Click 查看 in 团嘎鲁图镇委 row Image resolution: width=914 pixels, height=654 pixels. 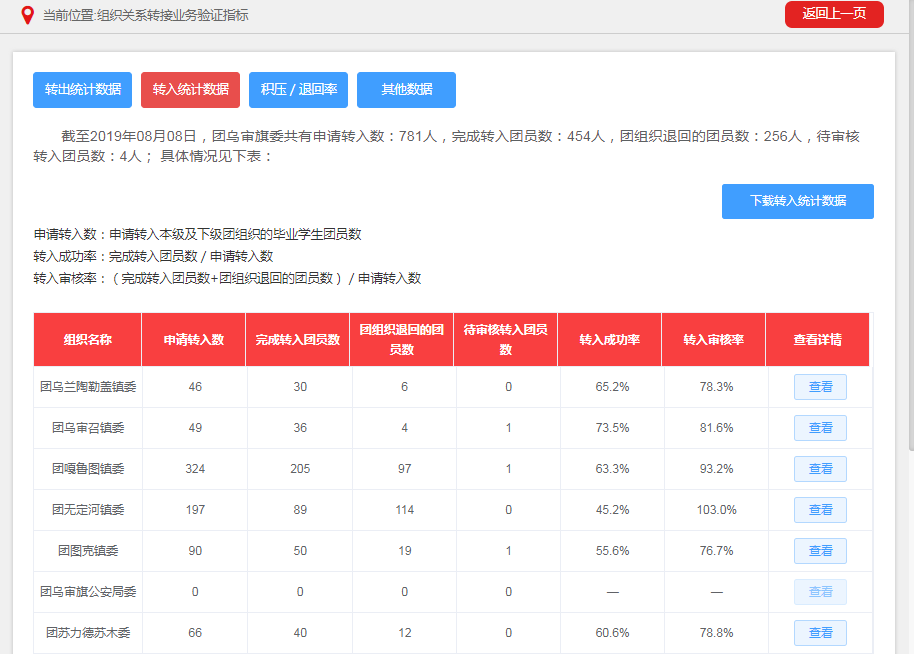point(820,469)
